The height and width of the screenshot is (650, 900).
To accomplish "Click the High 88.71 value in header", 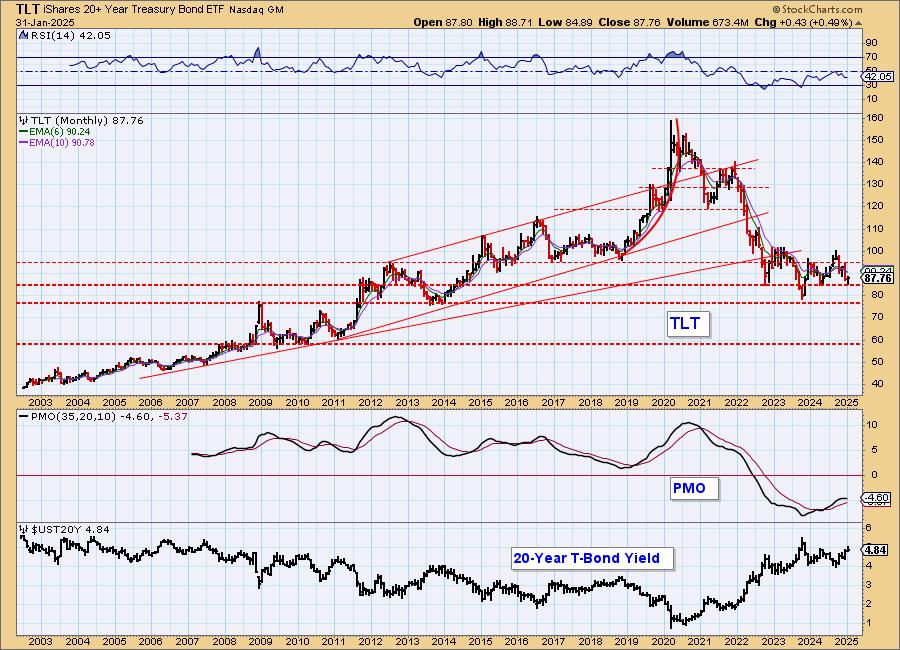I will (506, 22).
